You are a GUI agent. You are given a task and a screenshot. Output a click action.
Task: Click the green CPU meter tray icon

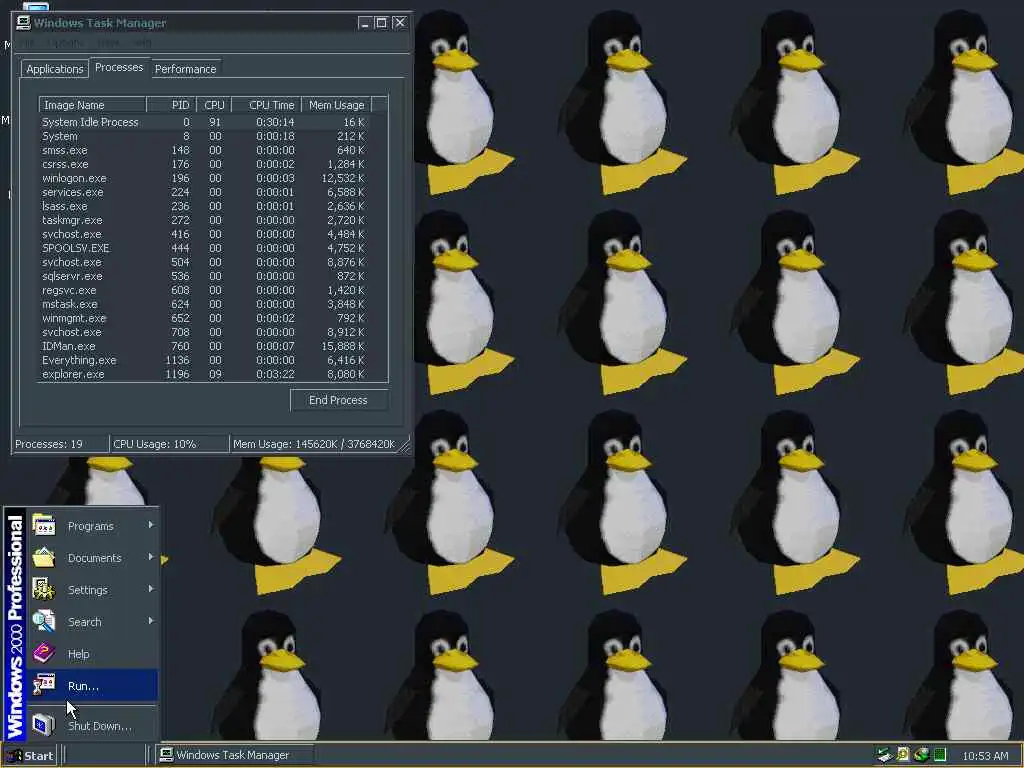click(939, 755)
